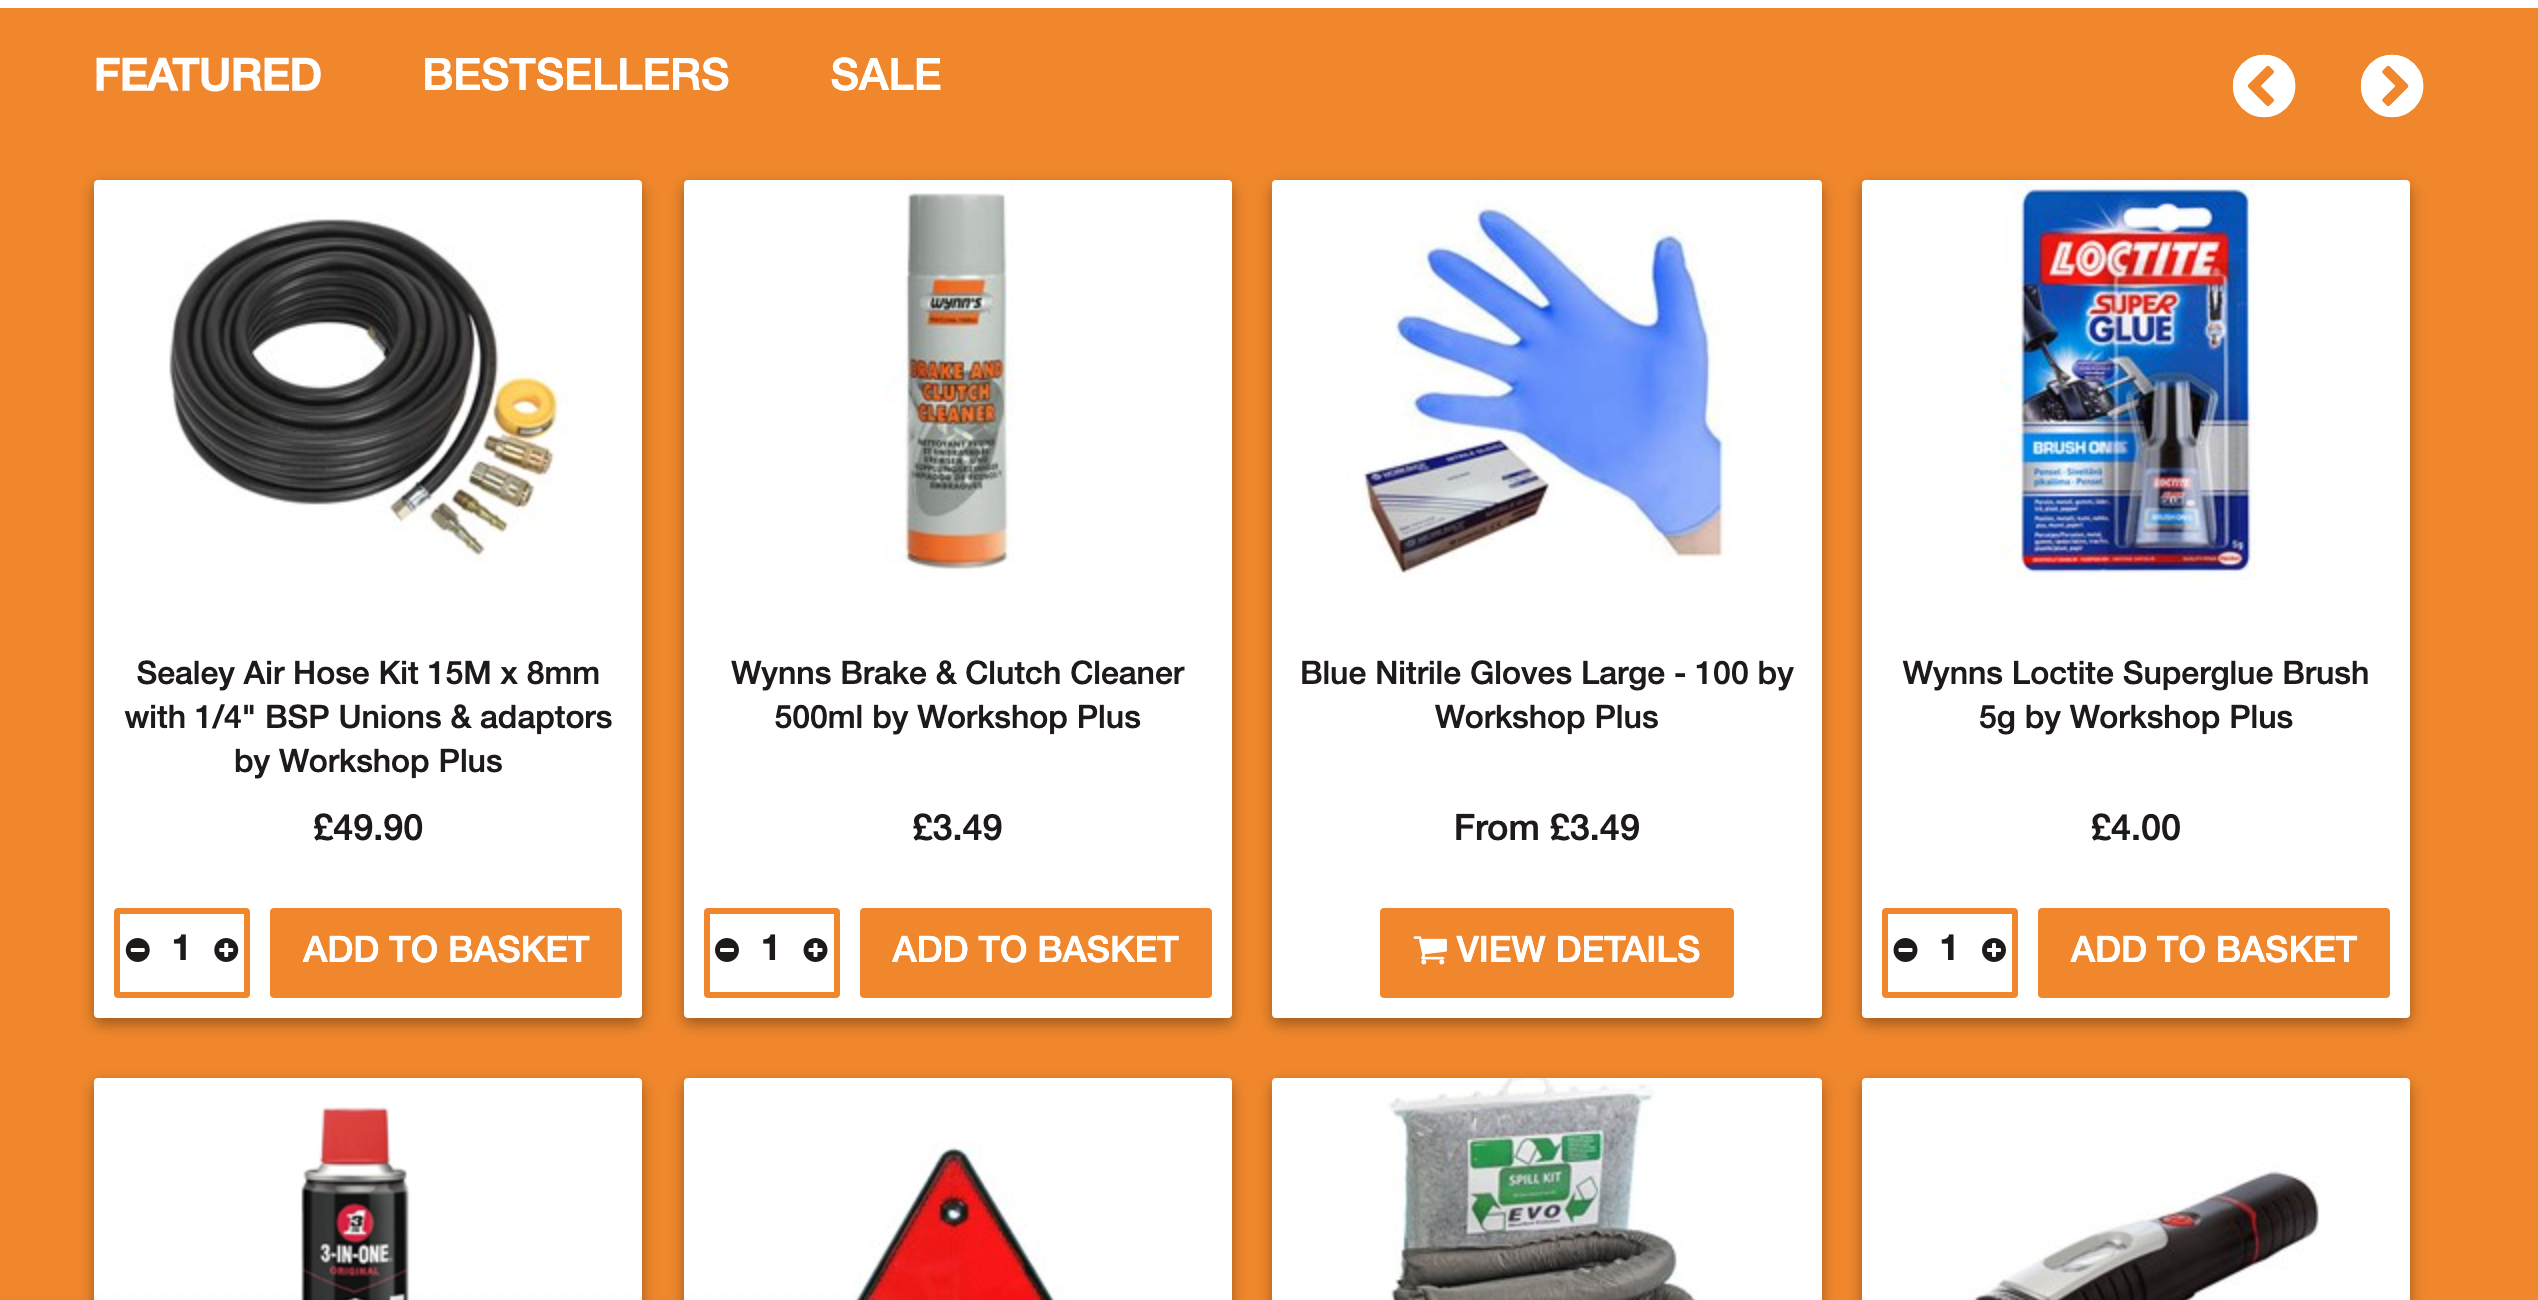Increase quantity for Loctite Superglue Brush
This screenshot has width=2538, height=1300.
tap(1993, 950)
